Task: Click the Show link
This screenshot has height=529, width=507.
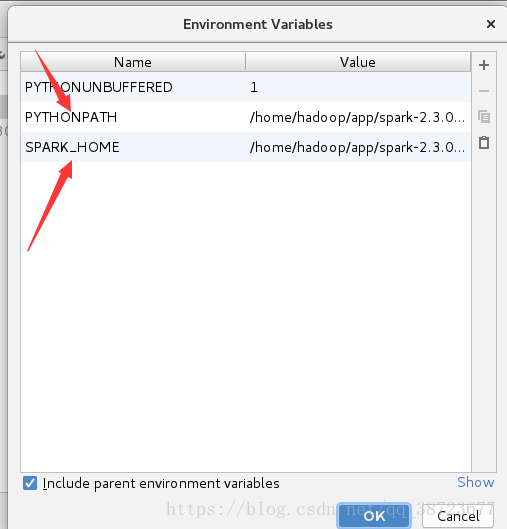Action: pos(476,482)
